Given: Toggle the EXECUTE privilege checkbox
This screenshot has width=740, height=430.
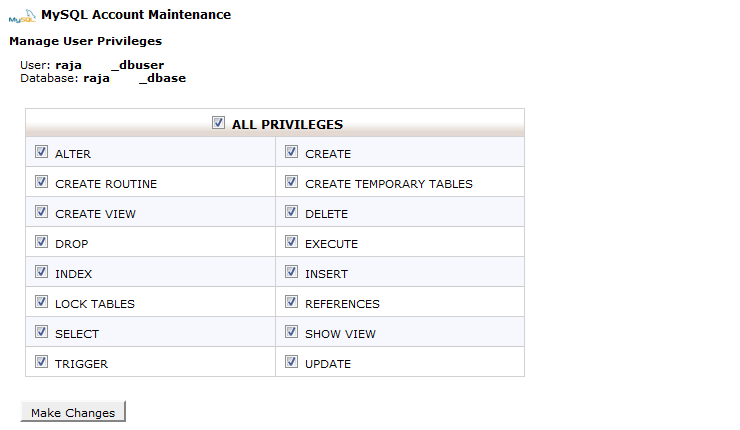Looking at the screenshot, I should [292, 243].
